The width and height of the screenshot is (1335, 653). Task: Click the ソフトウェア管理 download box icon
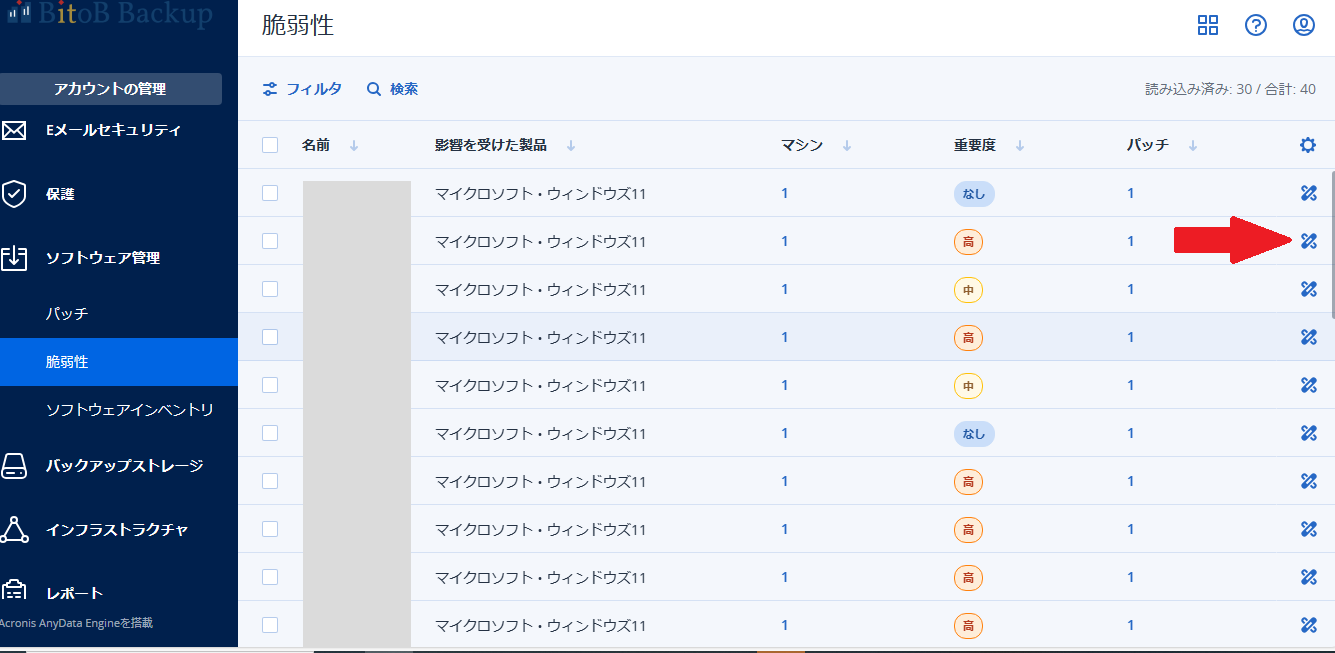pyautogui.click(x=14, y=258)
